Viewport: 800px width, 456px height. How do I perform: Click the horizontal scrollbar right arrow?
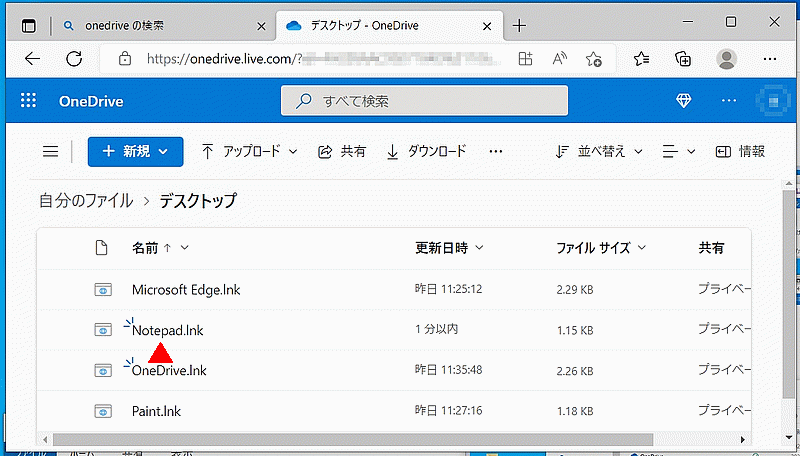click(743, 439)
